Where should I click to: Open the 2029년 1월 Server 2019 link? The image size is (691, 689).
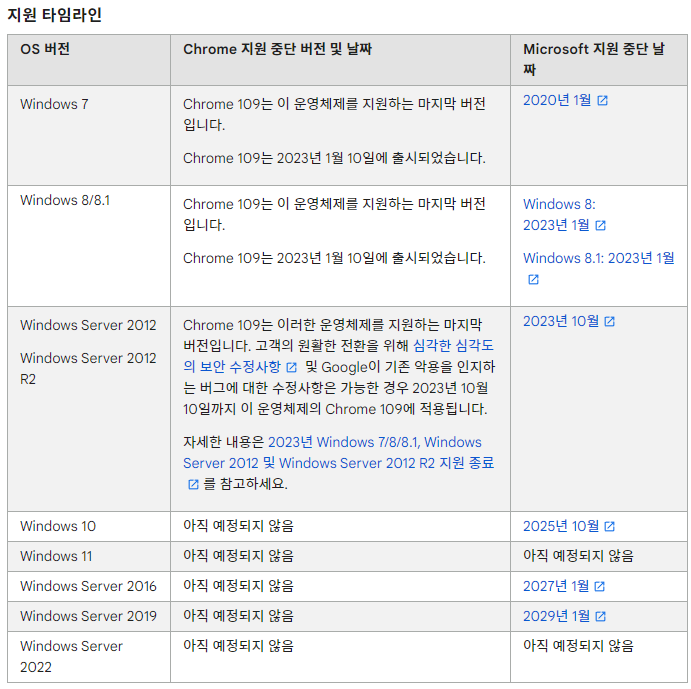click(x=557, y=616)
